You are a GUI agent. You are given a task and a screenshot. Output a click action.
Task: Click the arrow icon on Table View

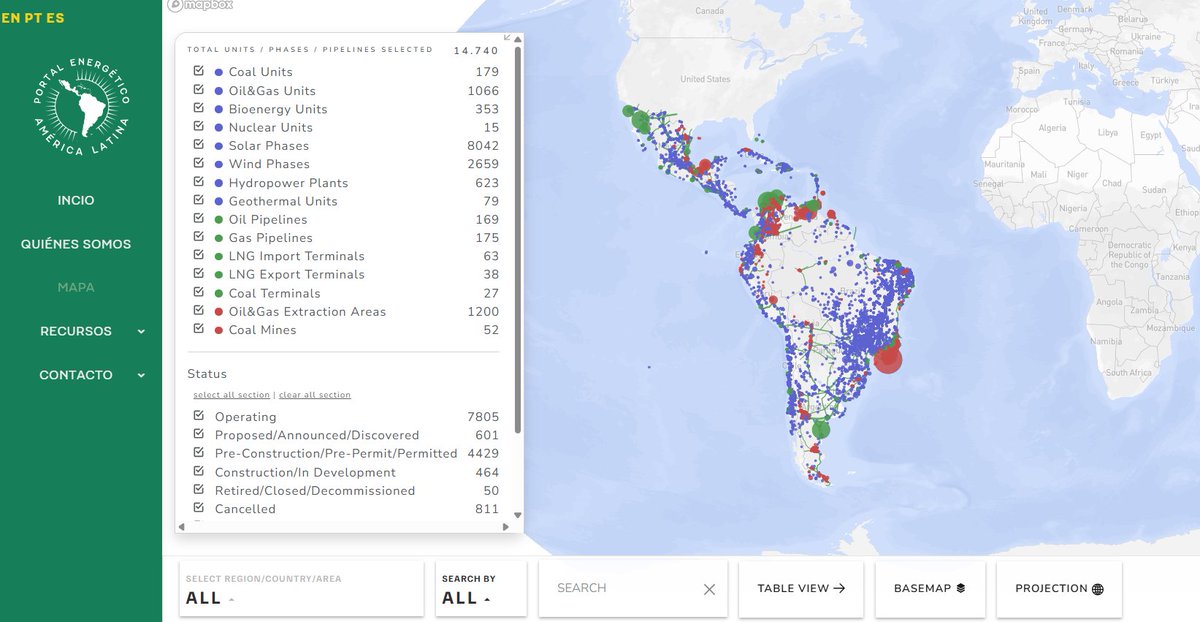point(838,588)
